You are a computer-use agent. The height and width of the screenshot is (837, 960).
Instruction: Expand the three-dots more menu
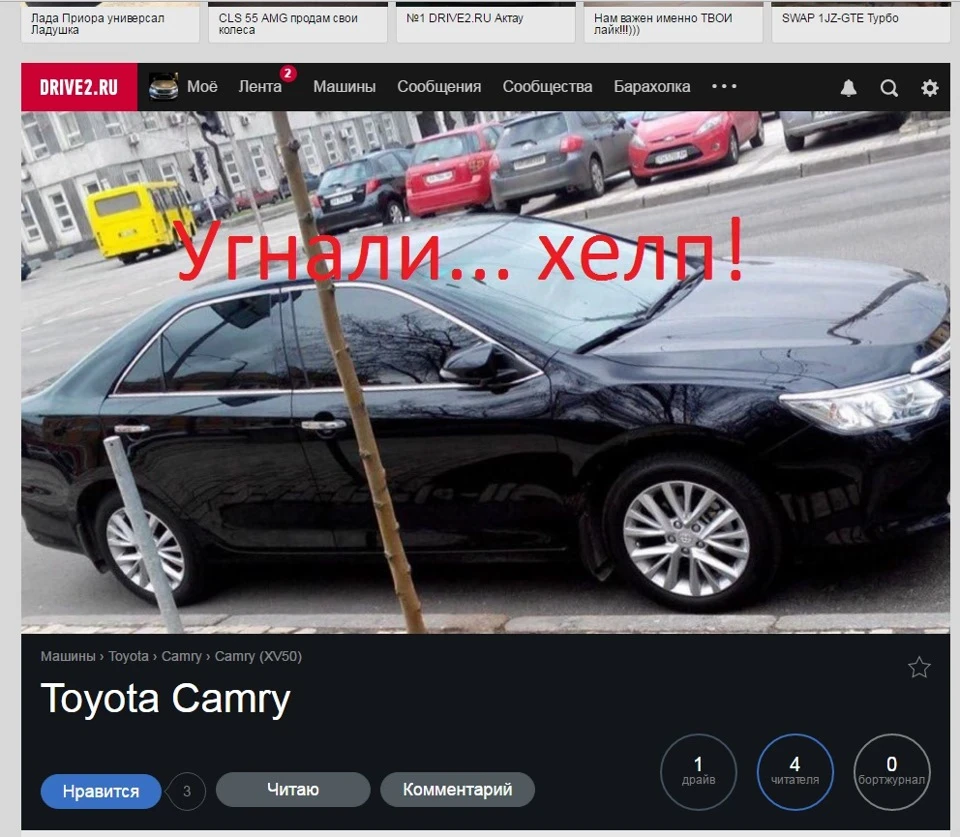point(724,86)
